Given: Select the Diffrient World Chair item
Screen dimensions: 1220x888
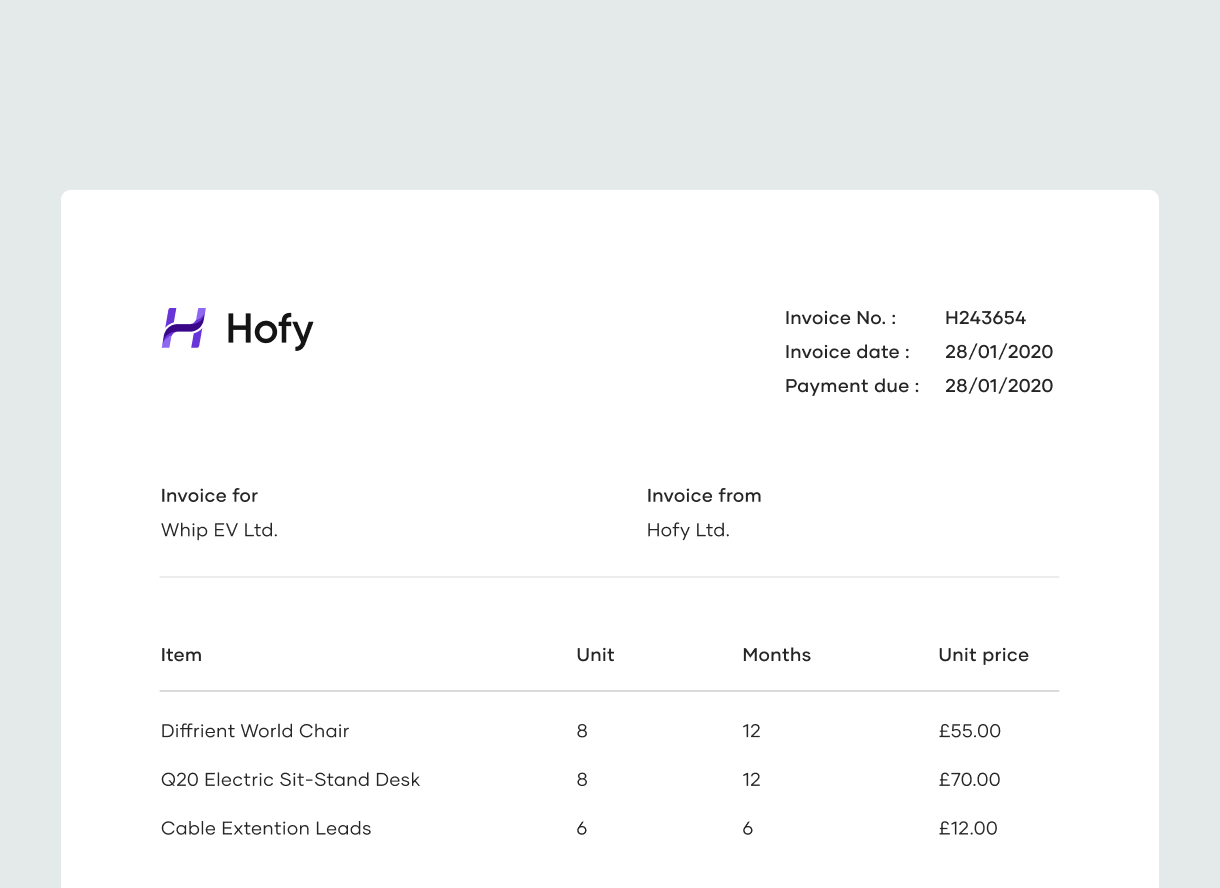Looking at the screenshot, I should pyautogui.click(x=255, y=731).
